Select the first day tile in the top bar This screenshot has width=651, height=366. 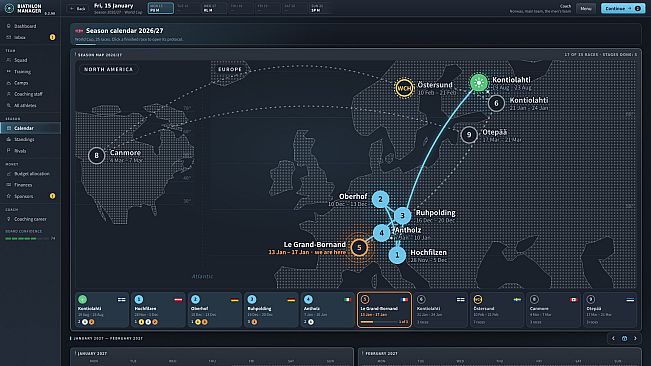(161, 8)
